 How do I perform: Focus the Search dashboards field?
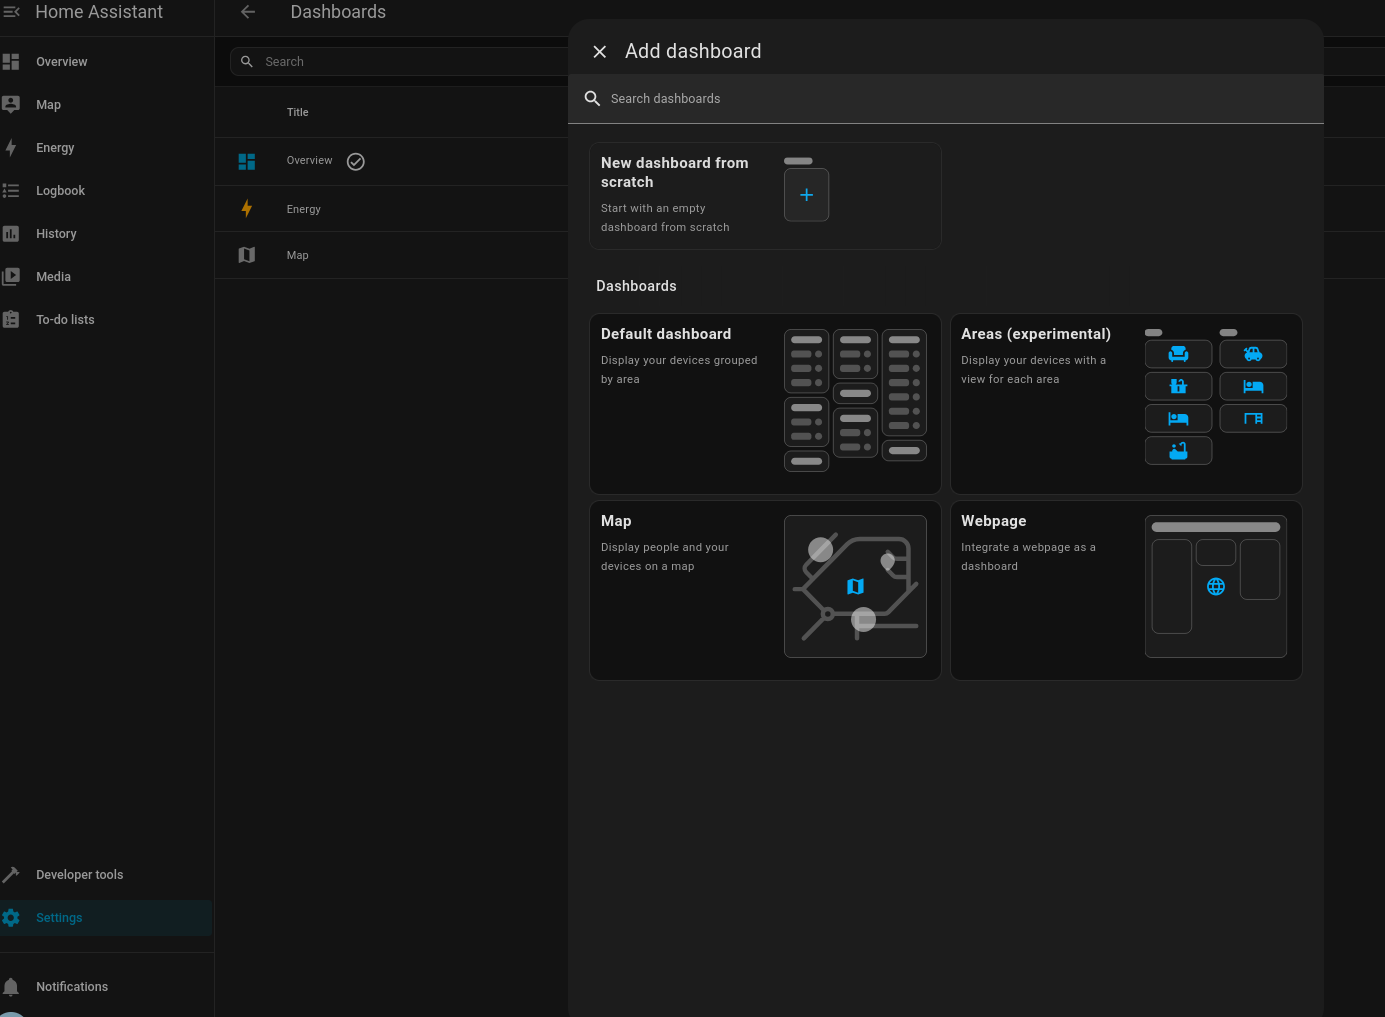(x=946, y=99)
